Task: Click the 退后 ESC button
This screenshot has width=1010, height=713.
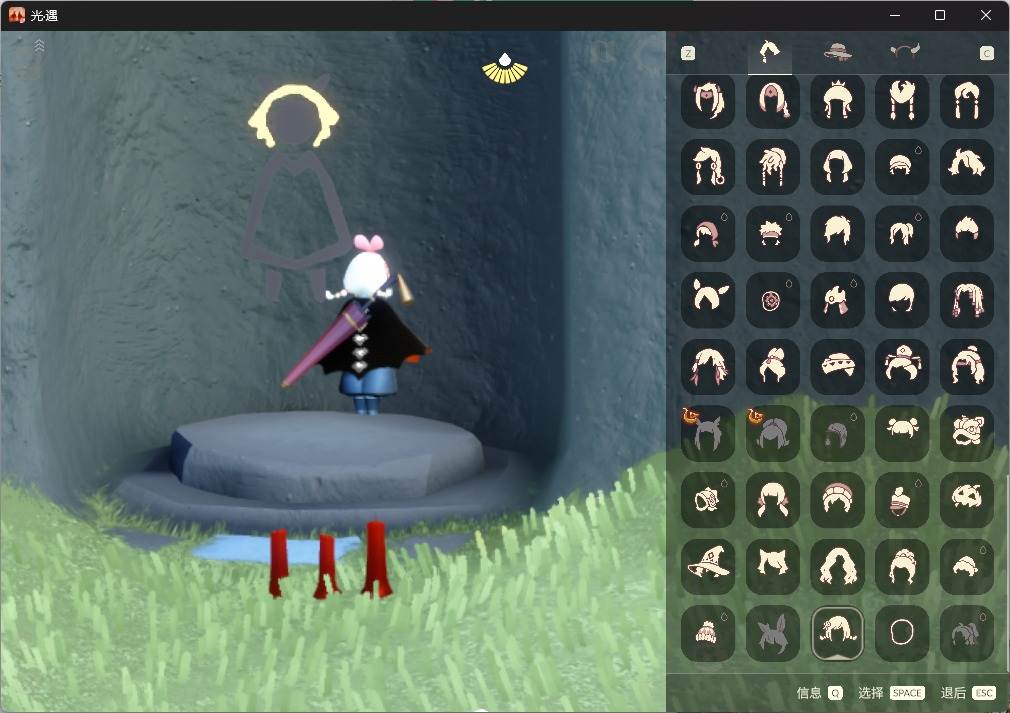Action: pyautogui.click(x=968, y=693)
